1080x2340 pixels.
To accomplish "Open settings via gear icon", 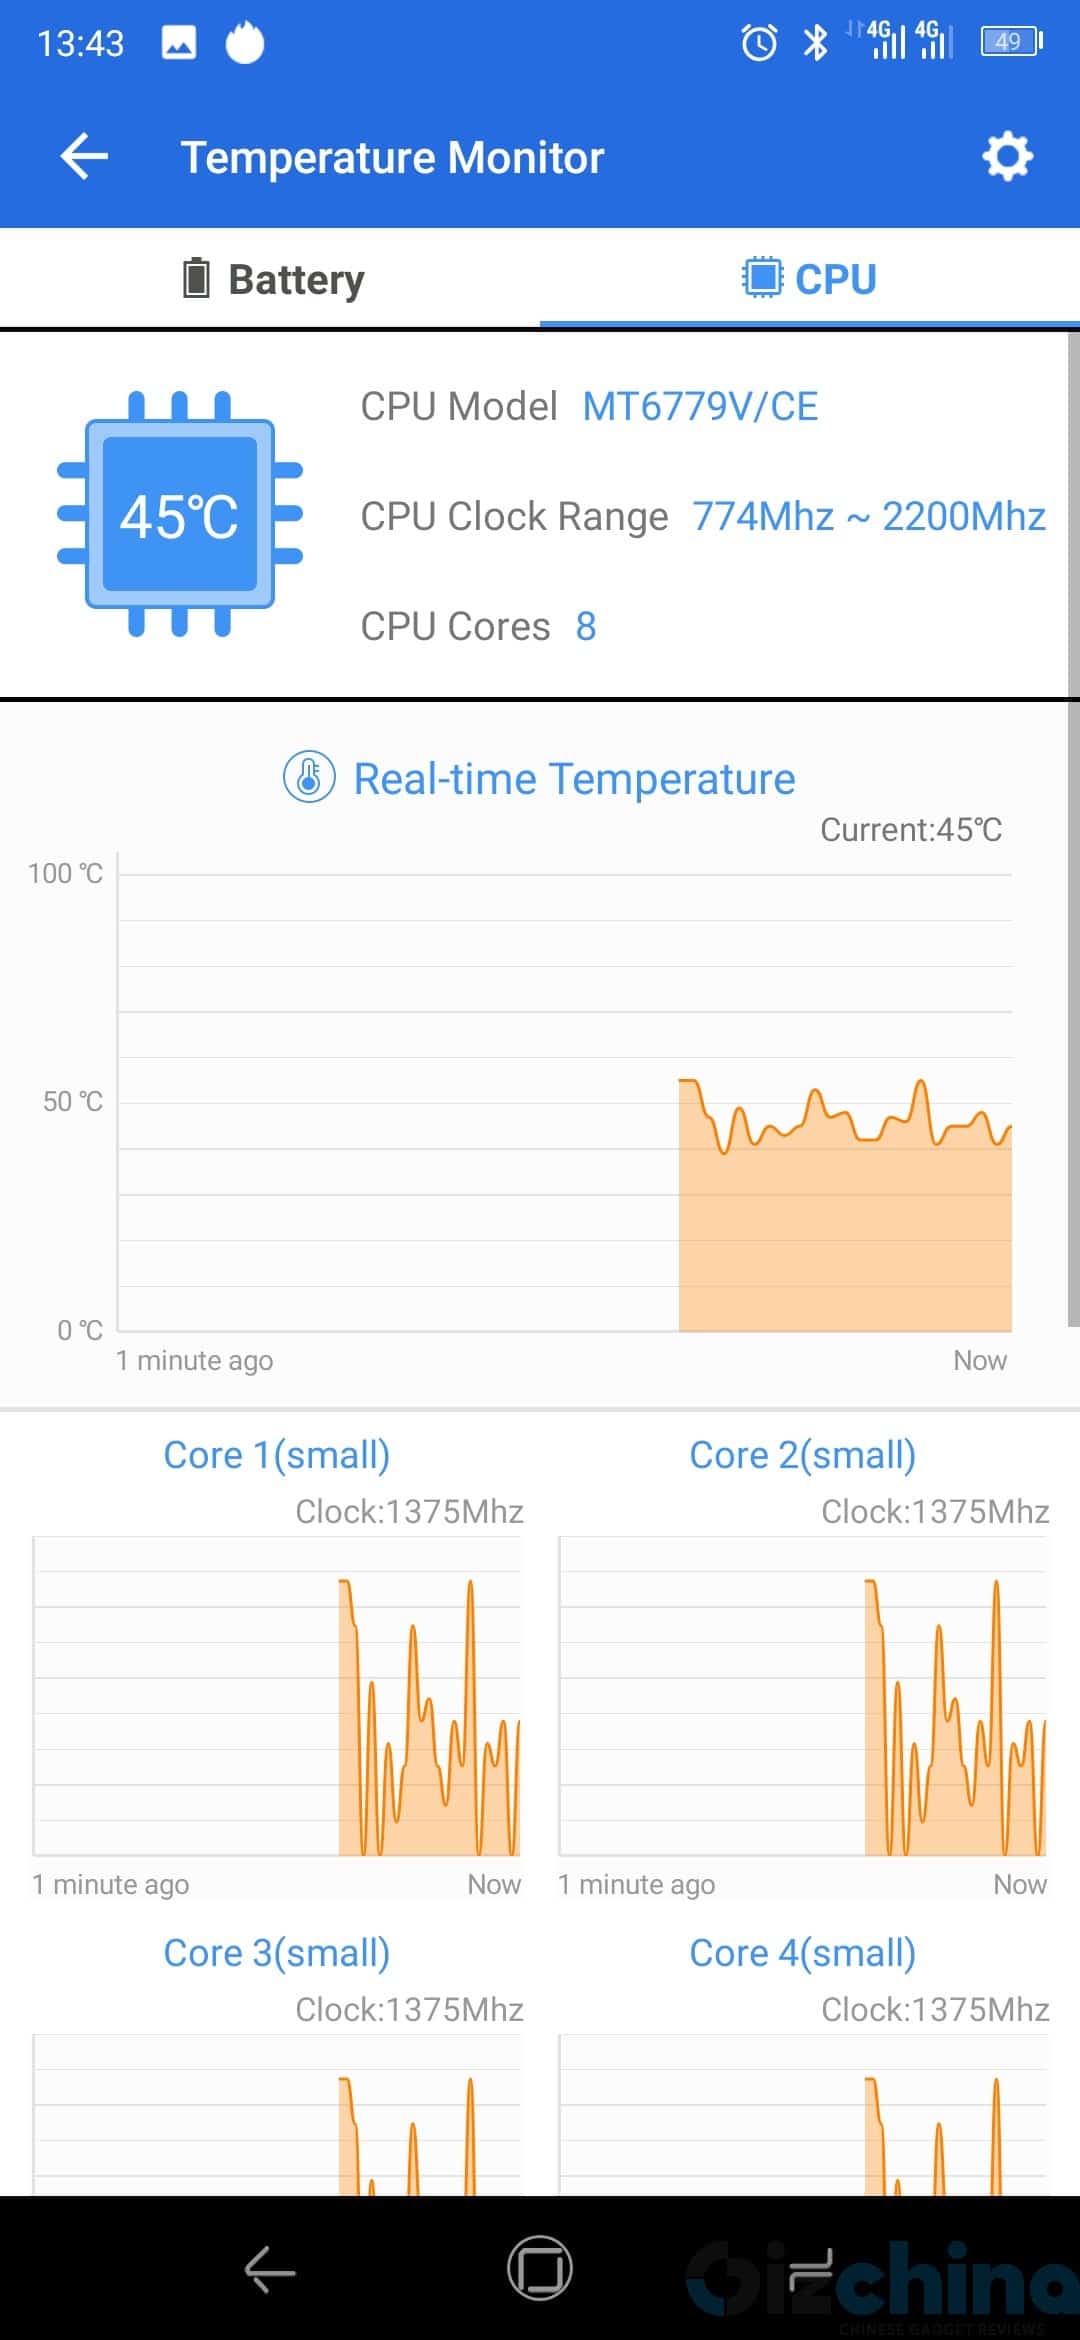I will pos(1007,156).
